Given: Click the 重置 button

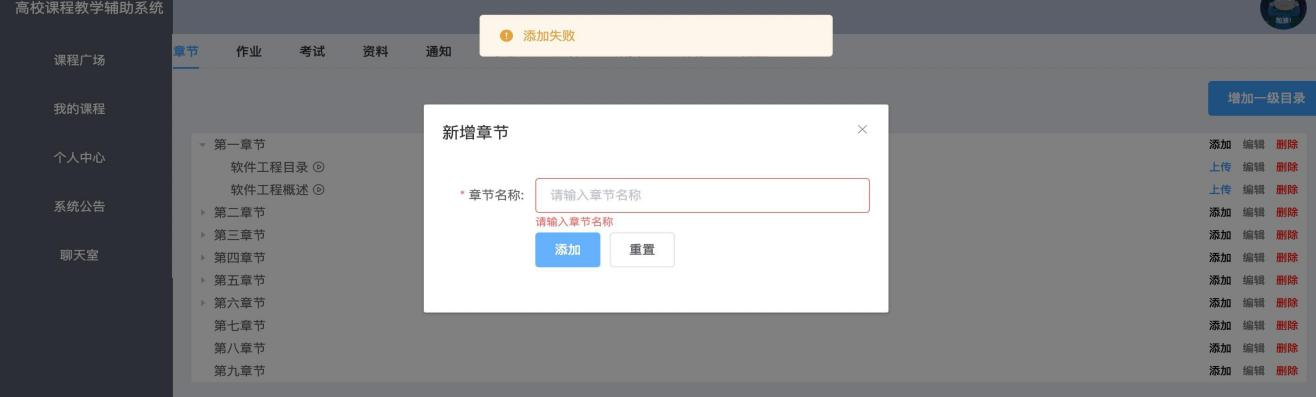Looking at the screenshot, I should point(642,250).
